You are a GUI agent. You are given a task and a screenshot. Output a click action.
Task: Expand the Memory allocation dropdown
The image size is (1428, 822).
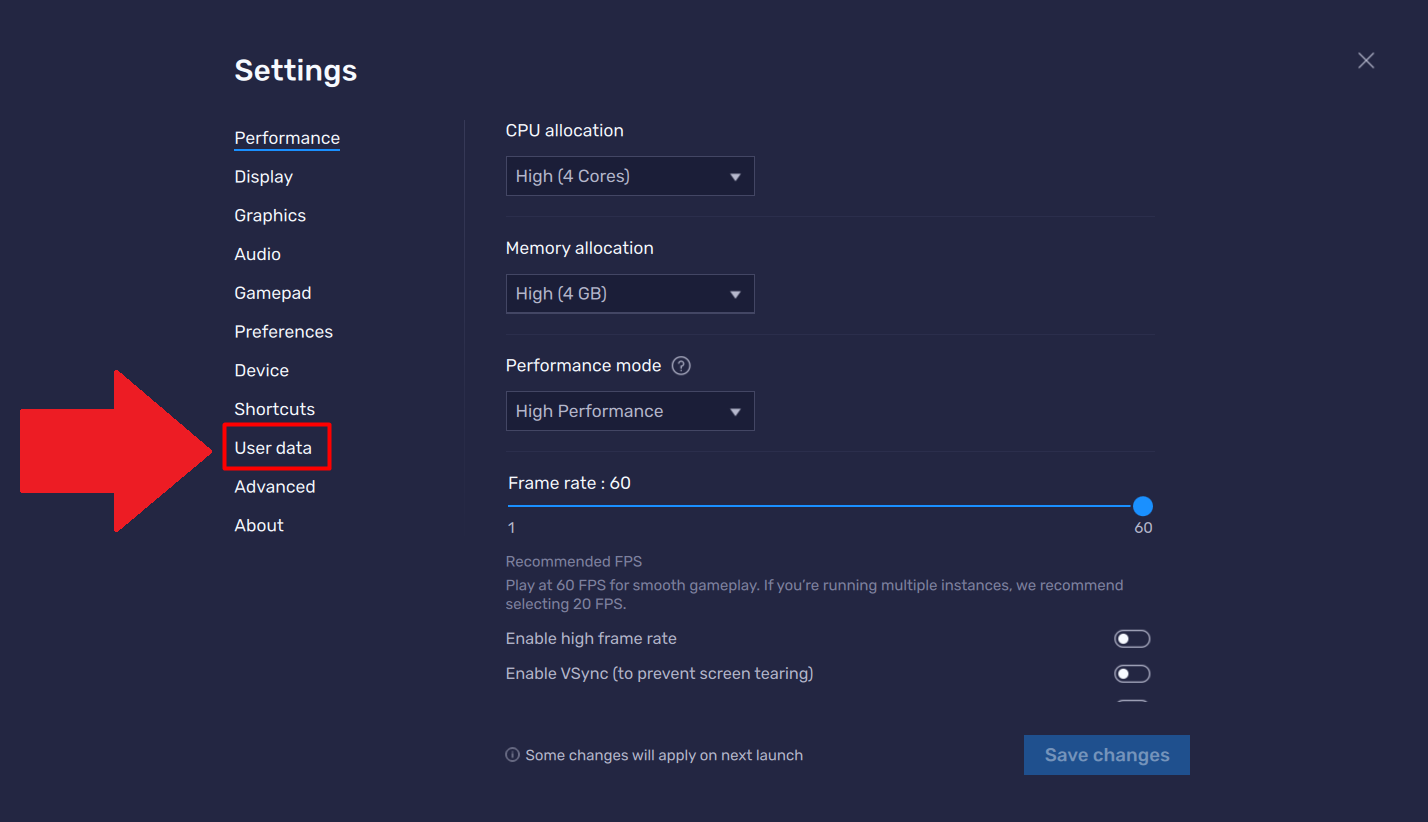click(x=630, y=294)
